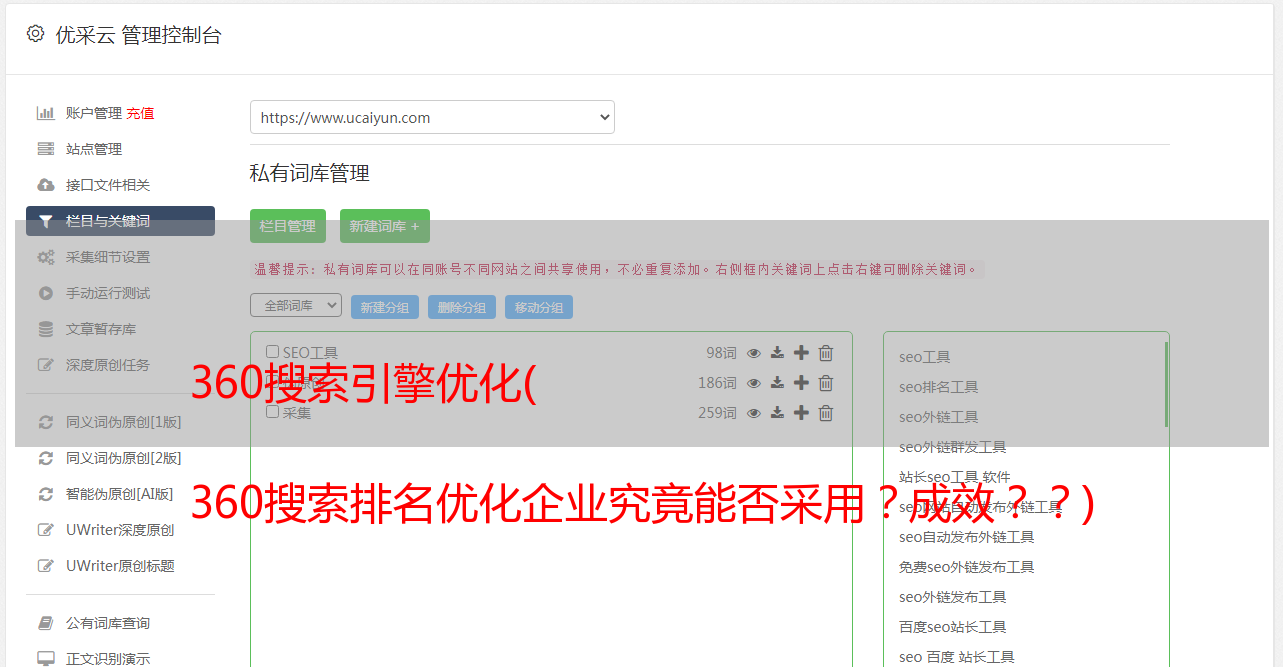This screenshot has height=667, width=1283.
Task: Expand the 全部词库 dropdown
Action: (296, 305)
